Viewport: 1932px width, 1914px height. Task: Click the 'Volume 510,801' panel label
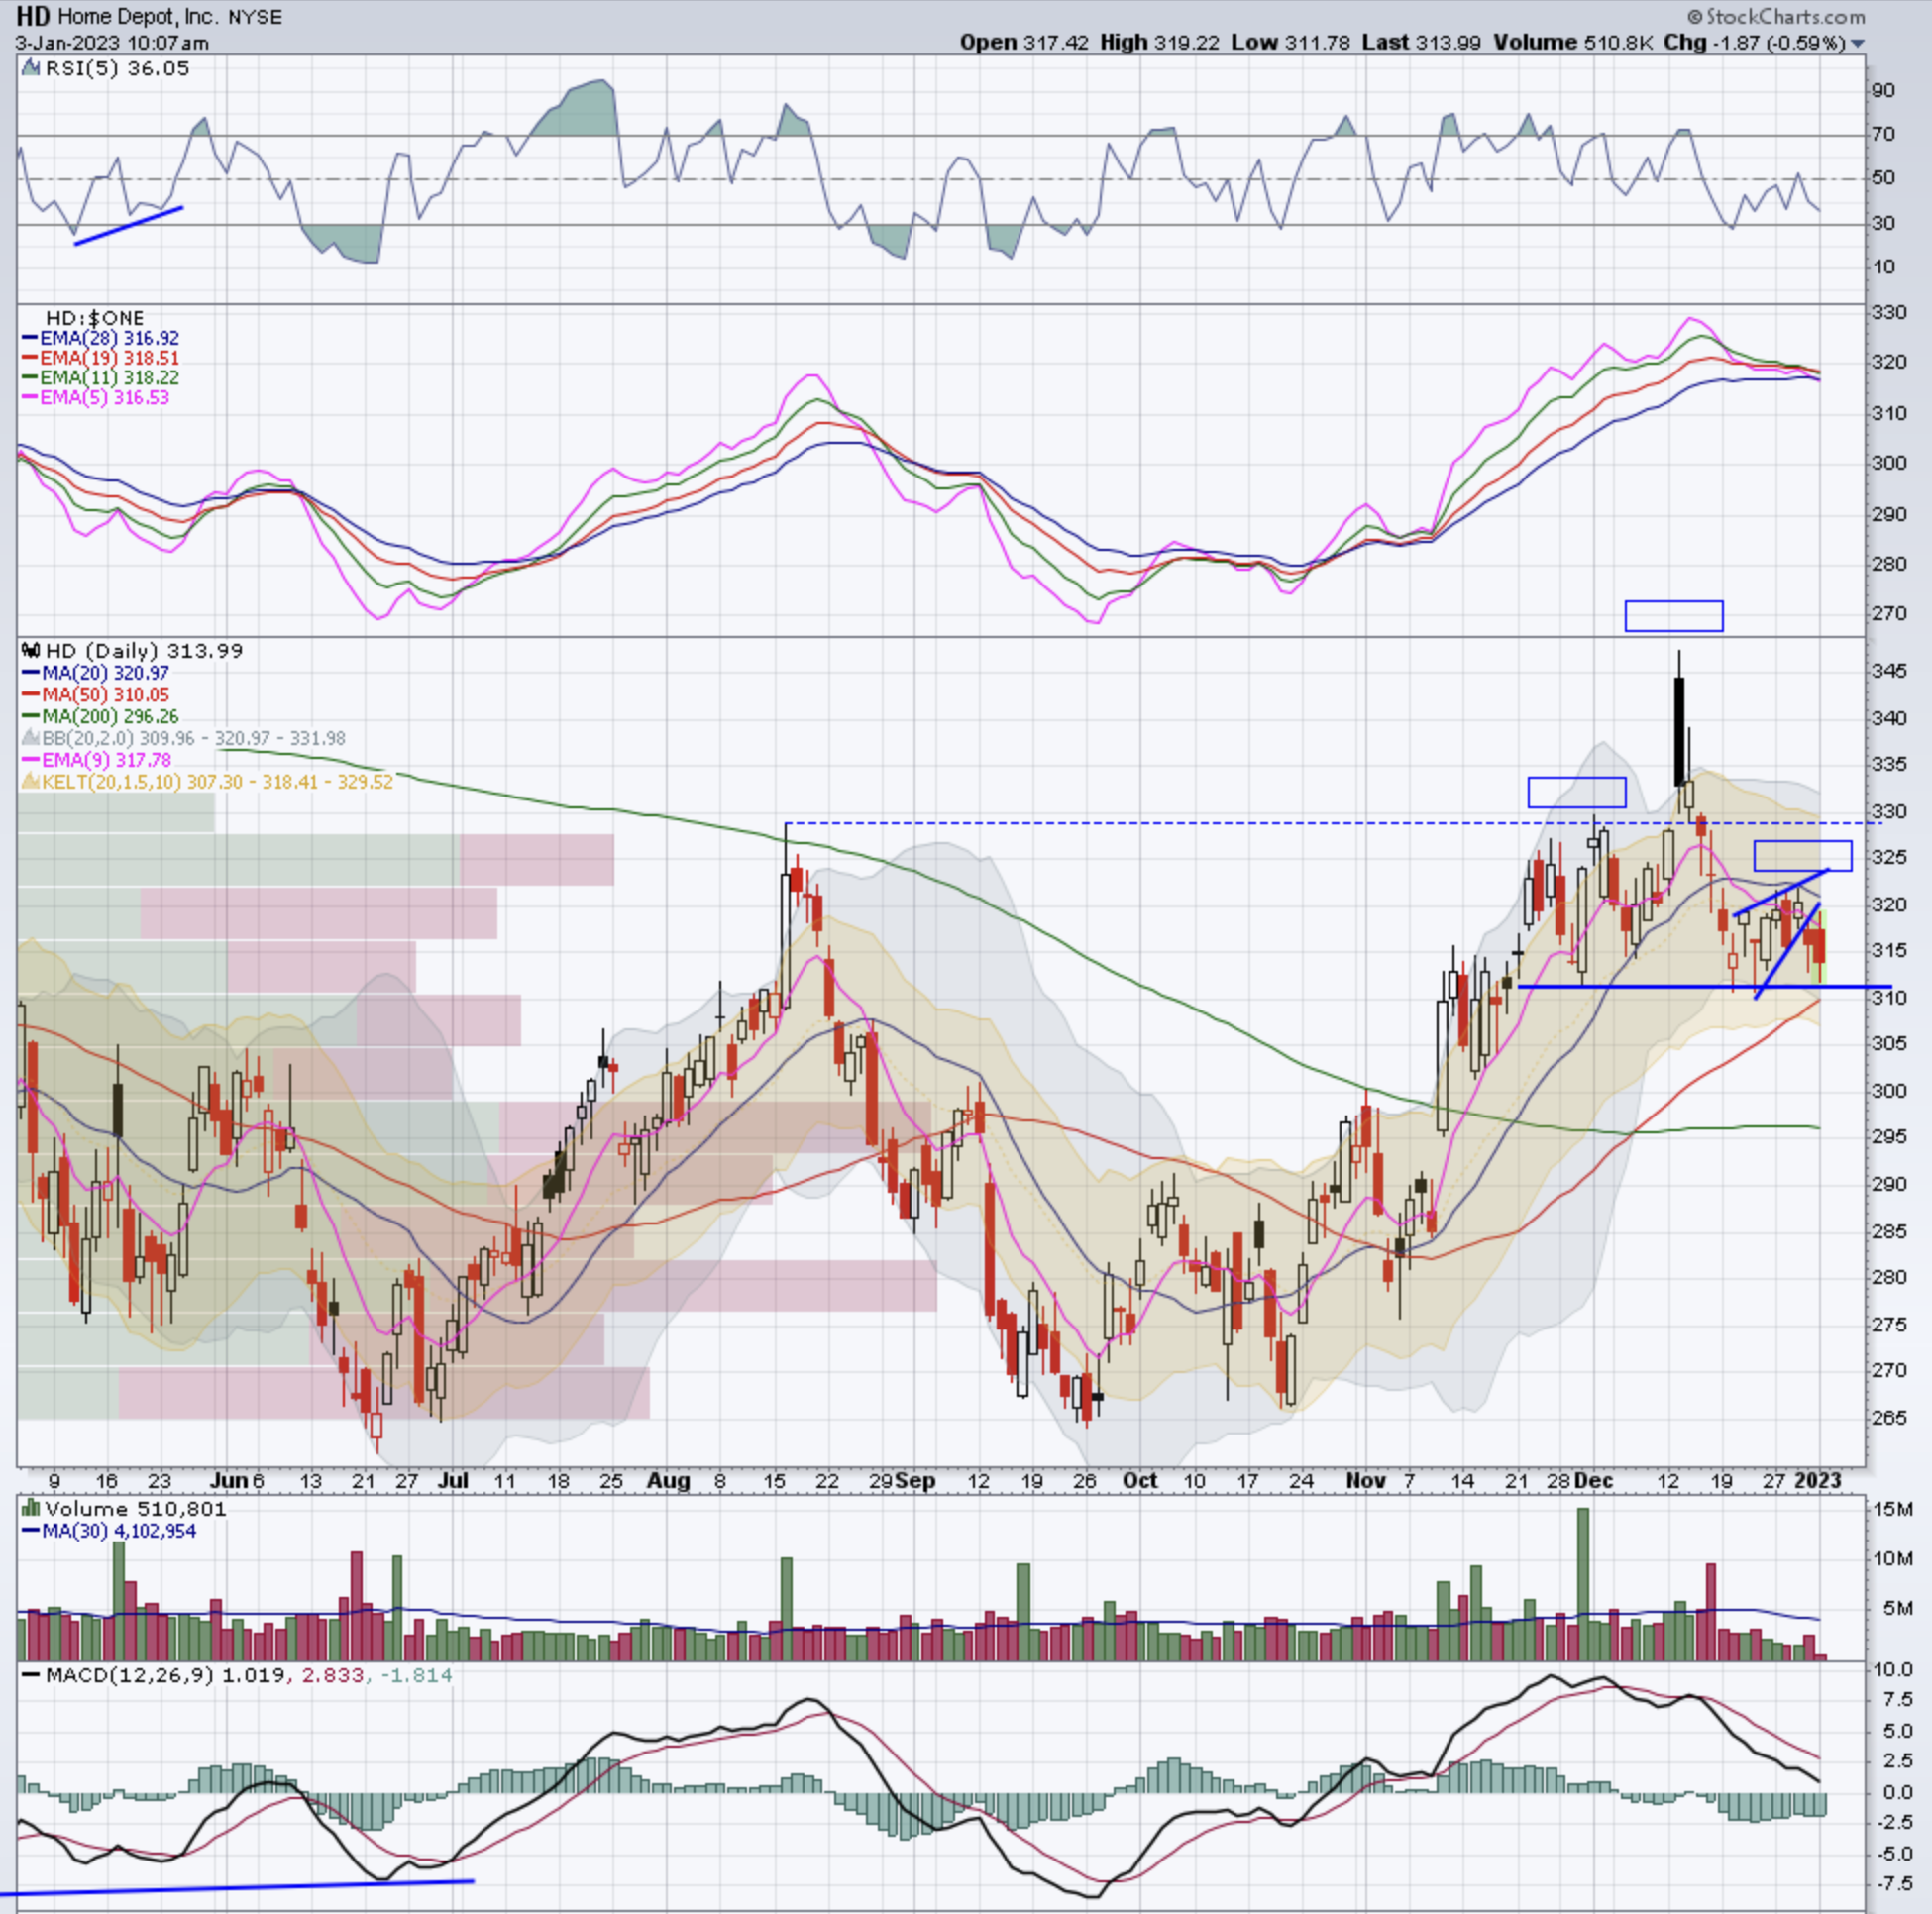click(136, 1508)
